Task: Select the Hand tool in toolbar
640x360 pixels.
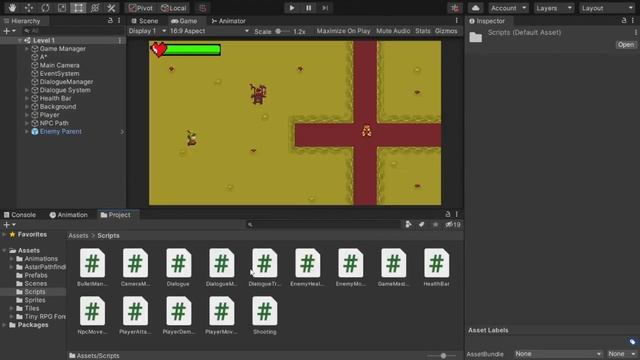Action: tap(12, 8)
